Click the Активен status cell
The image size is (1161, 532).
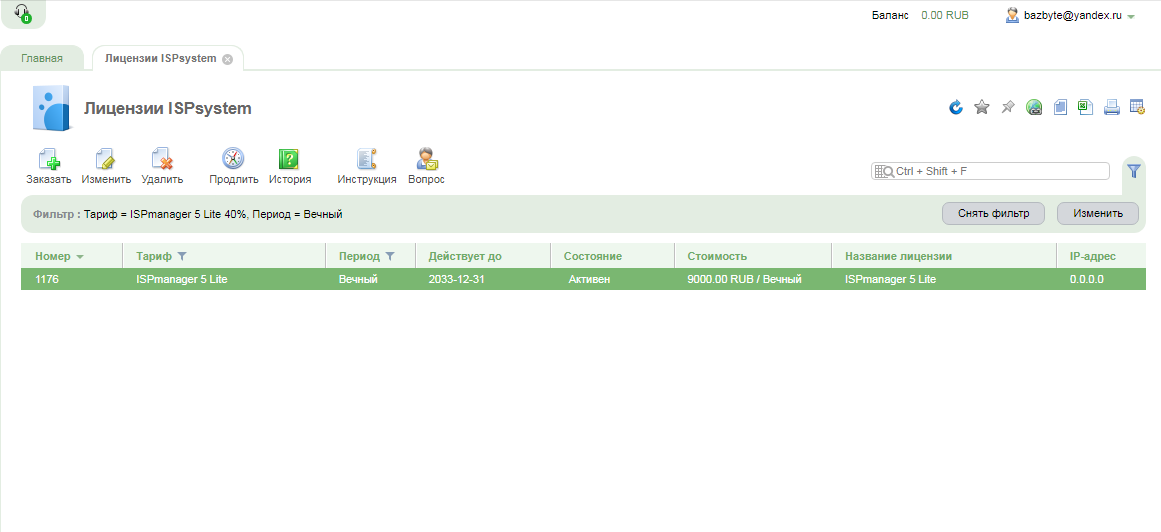click(589, 279)
